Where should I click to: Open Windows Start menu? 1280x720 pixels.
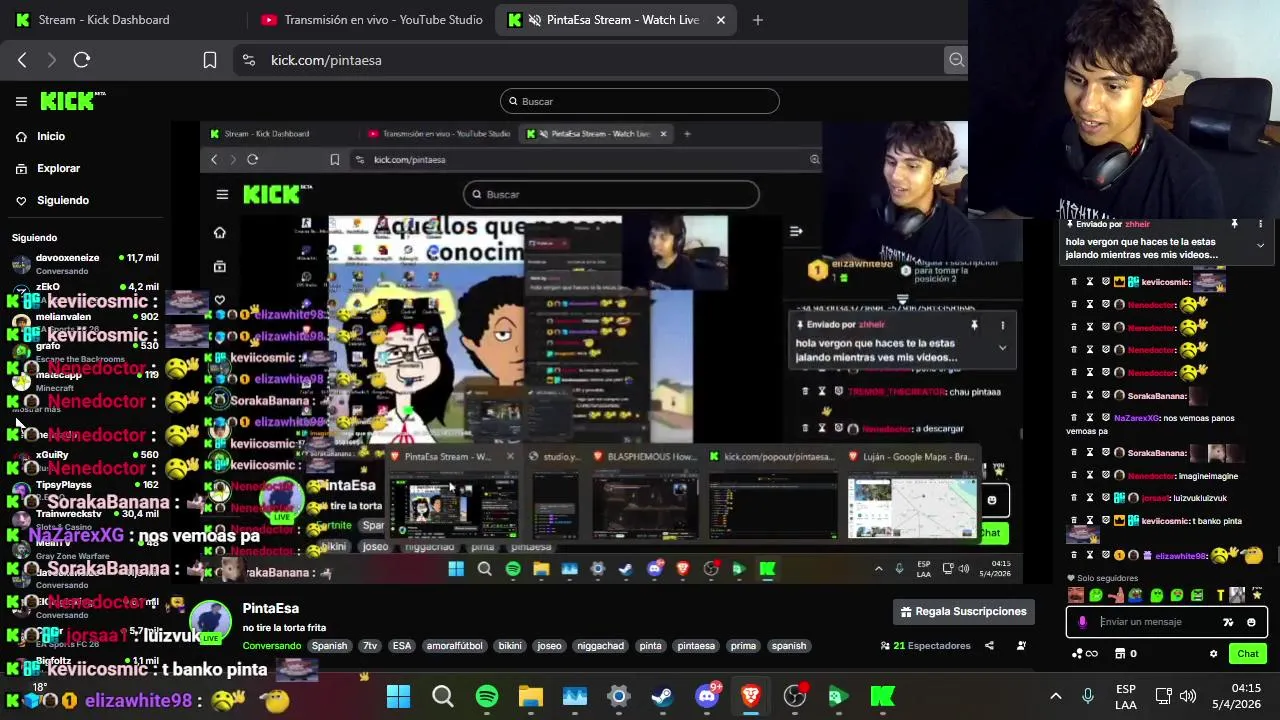(398, 696)
